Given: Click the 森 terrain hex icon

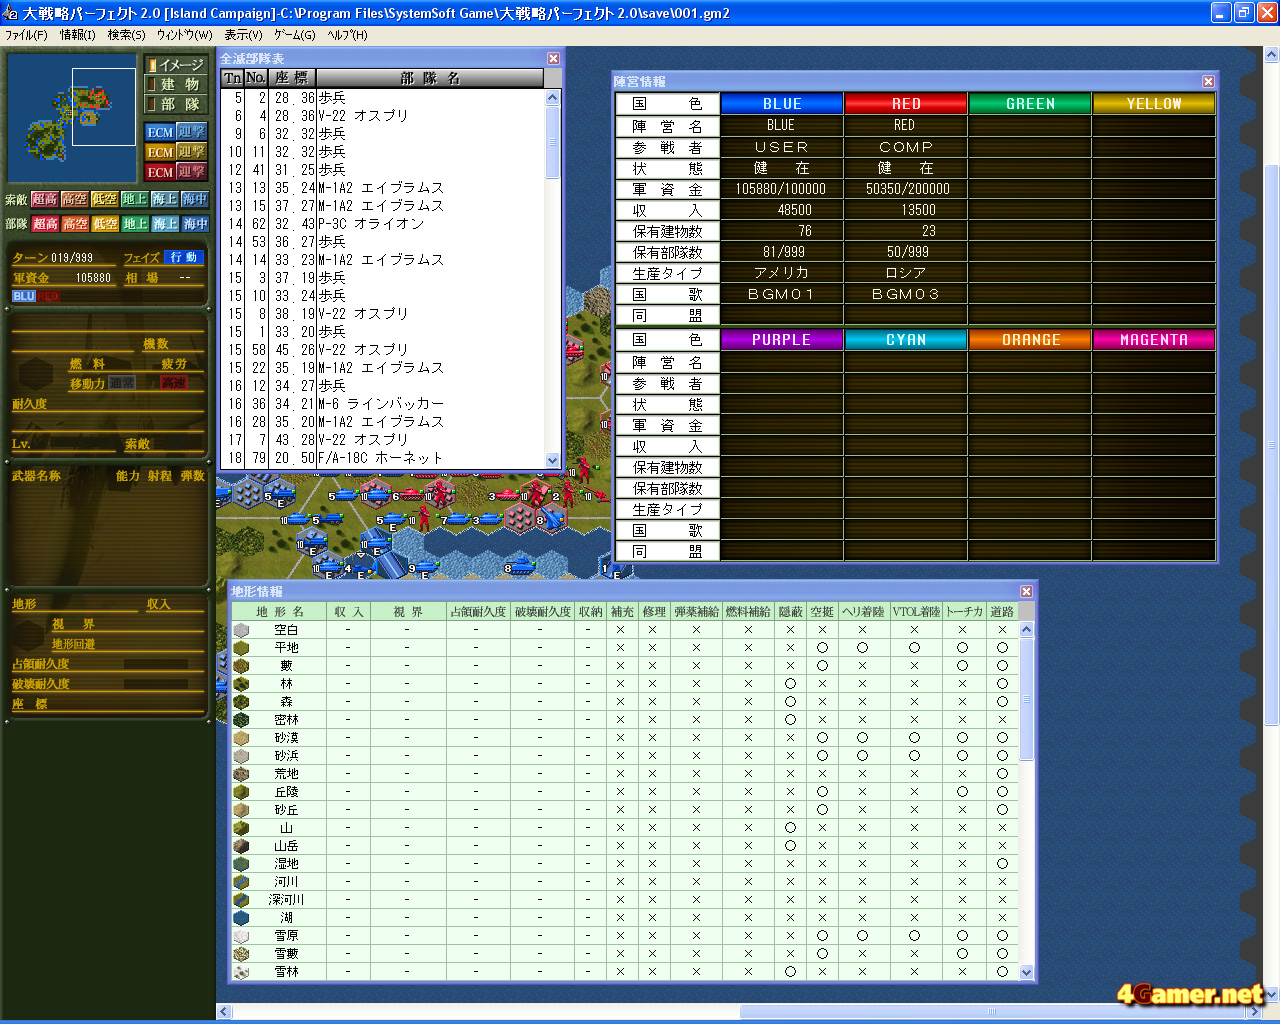Looking at the screenshot, I should [241, 702].
